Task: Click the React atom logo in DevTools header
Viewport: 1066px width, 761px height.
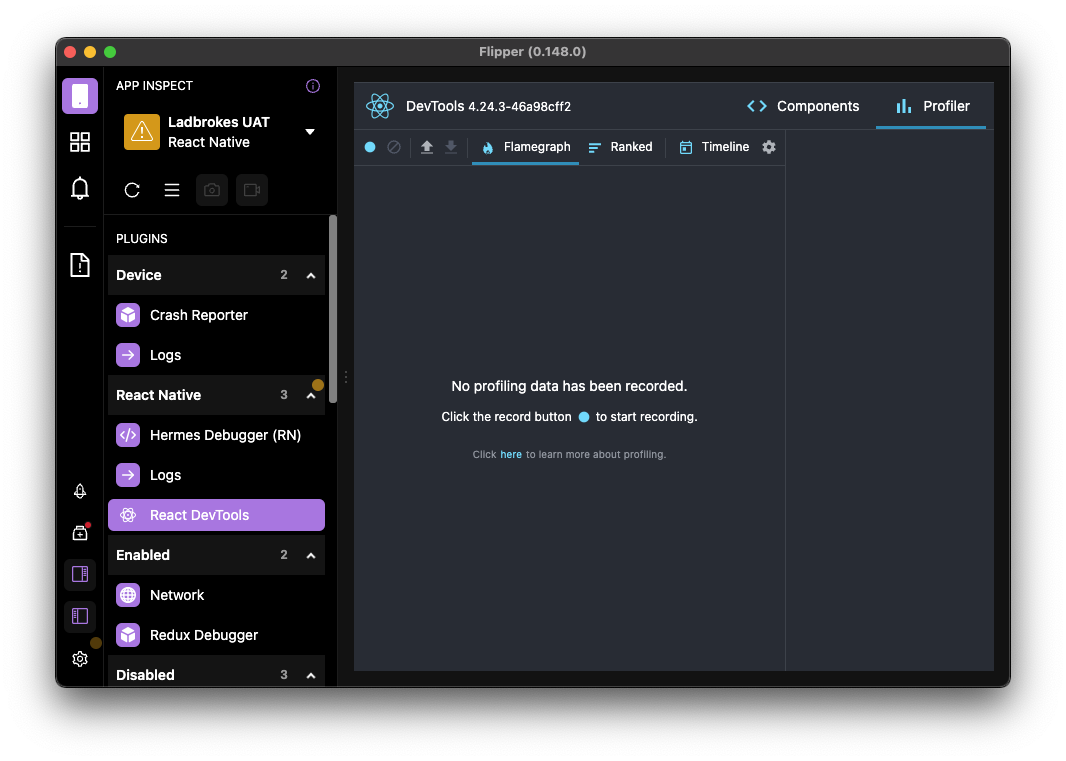Action: tap(379, 106)
